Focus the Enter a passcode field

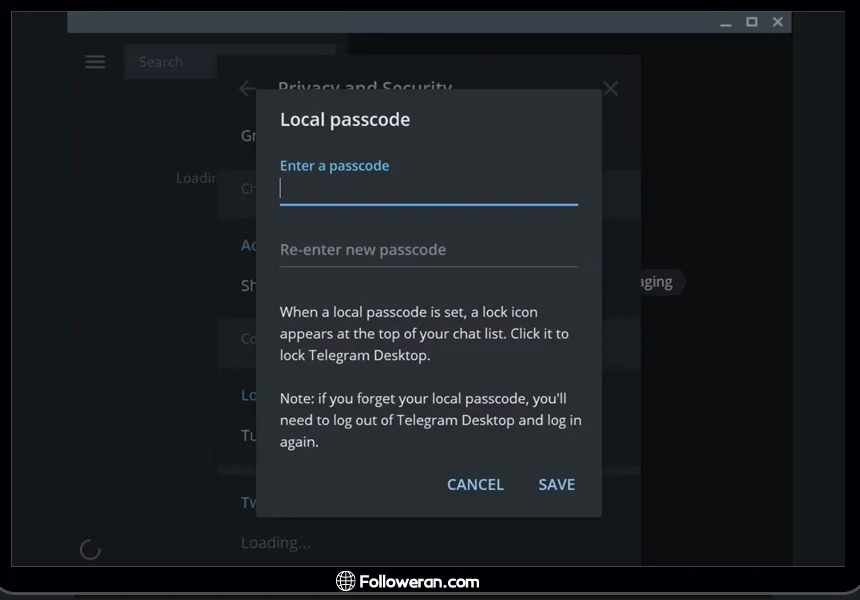click(x=428, y=189)
